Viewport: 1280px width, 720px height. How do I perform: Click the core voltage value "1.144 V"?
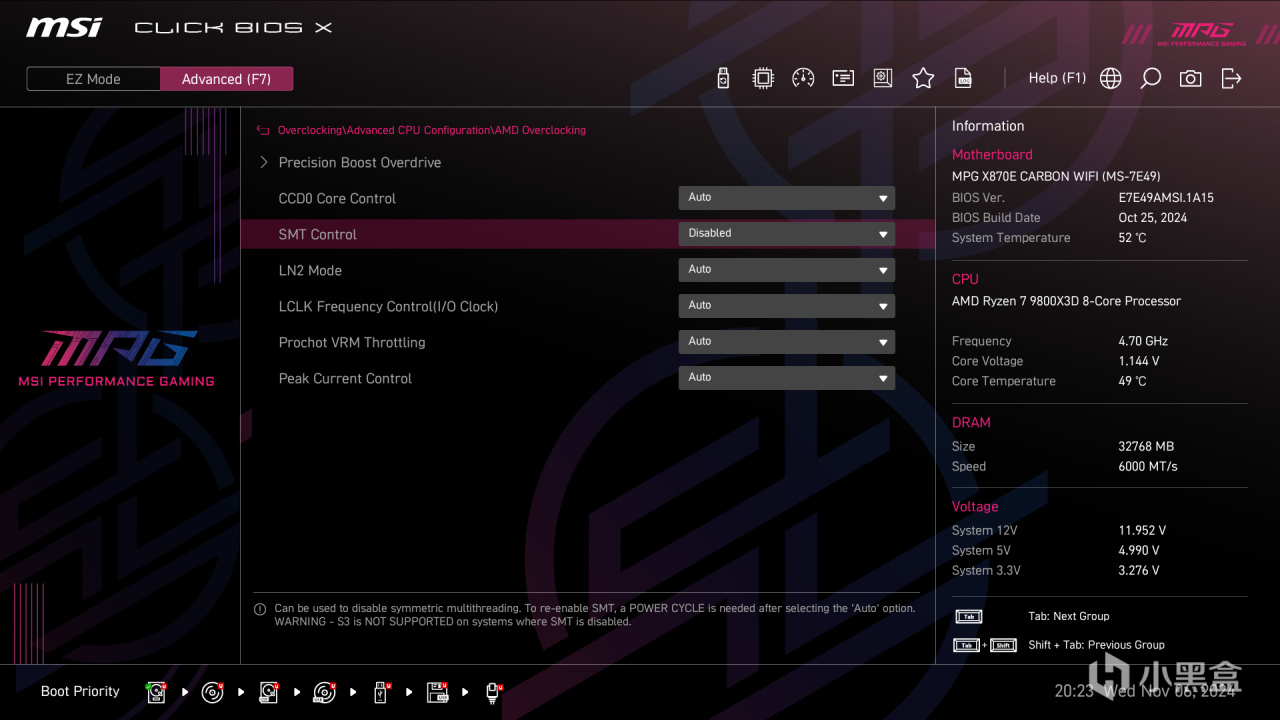(1139, 361)
